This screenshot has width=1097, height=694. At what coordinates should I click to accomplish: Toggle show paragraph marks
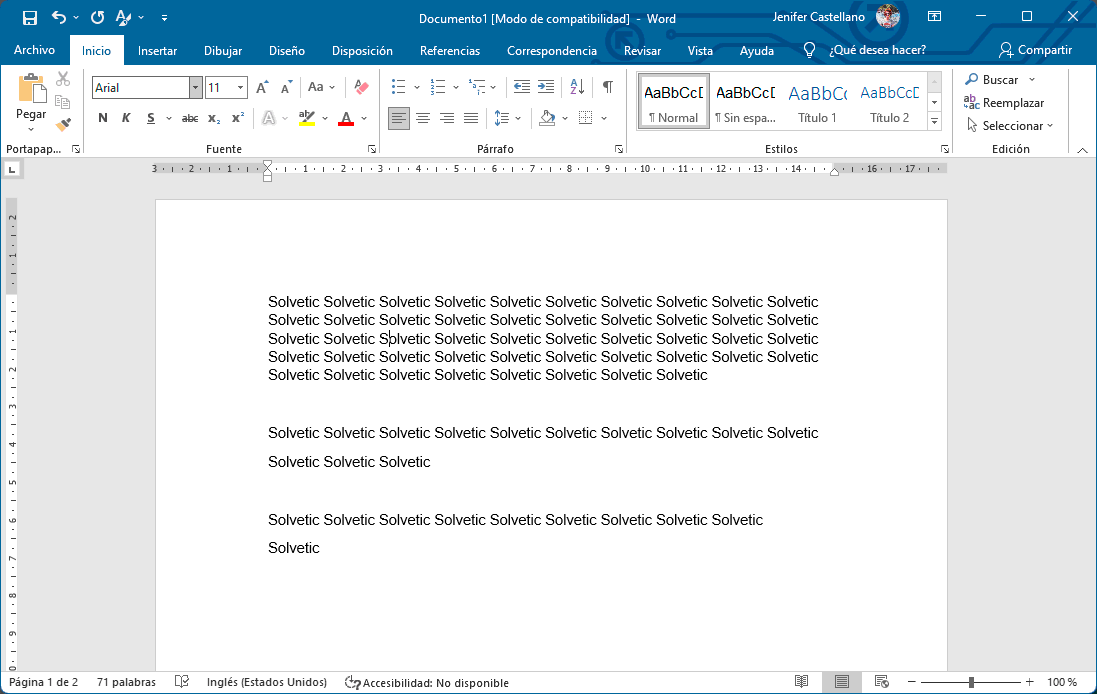pyautogui.click(x=608, y=87)
